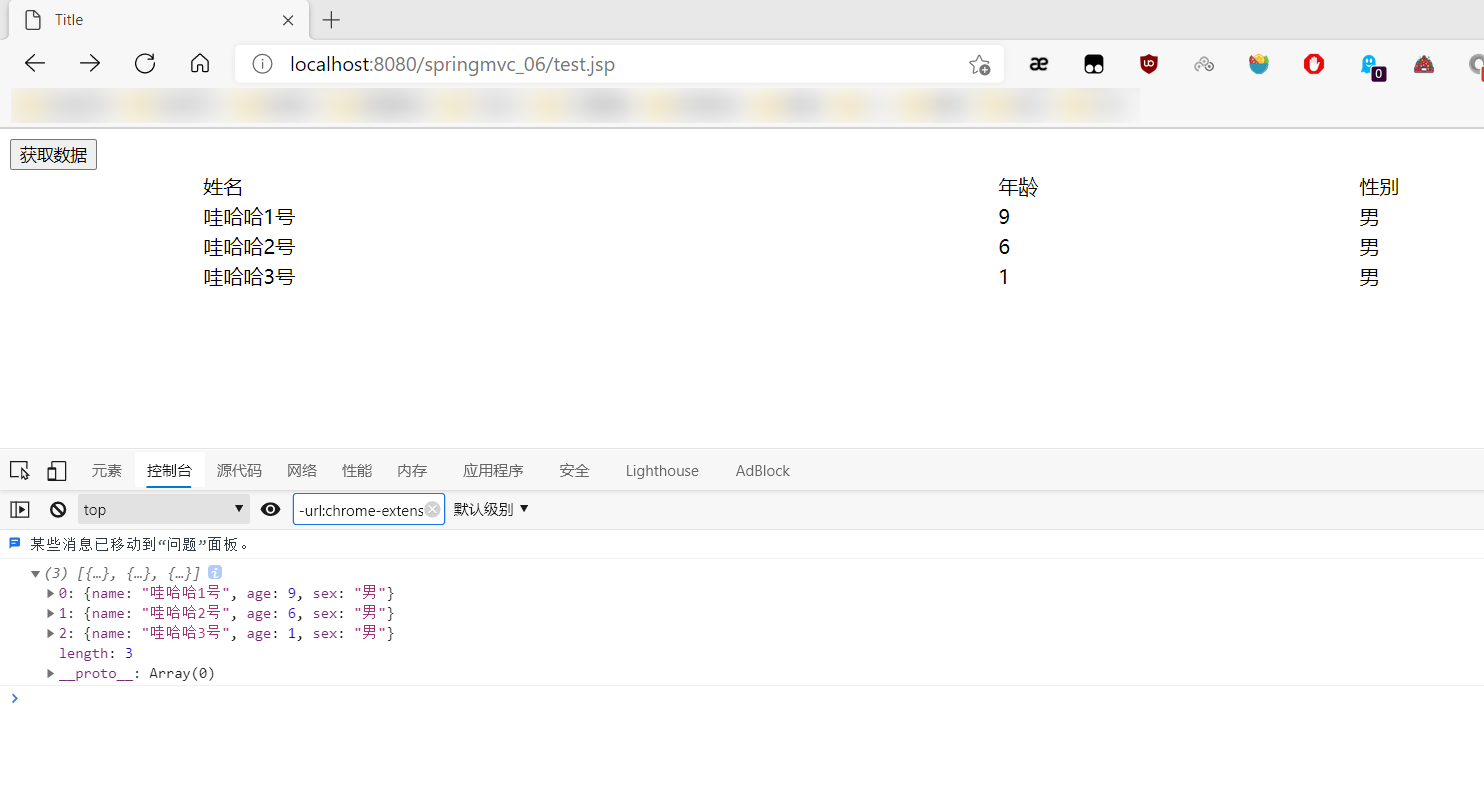The height and width of the screenshot is (788, 1484).
Task: Add this page to favorites
Action: tap(979, 65)
